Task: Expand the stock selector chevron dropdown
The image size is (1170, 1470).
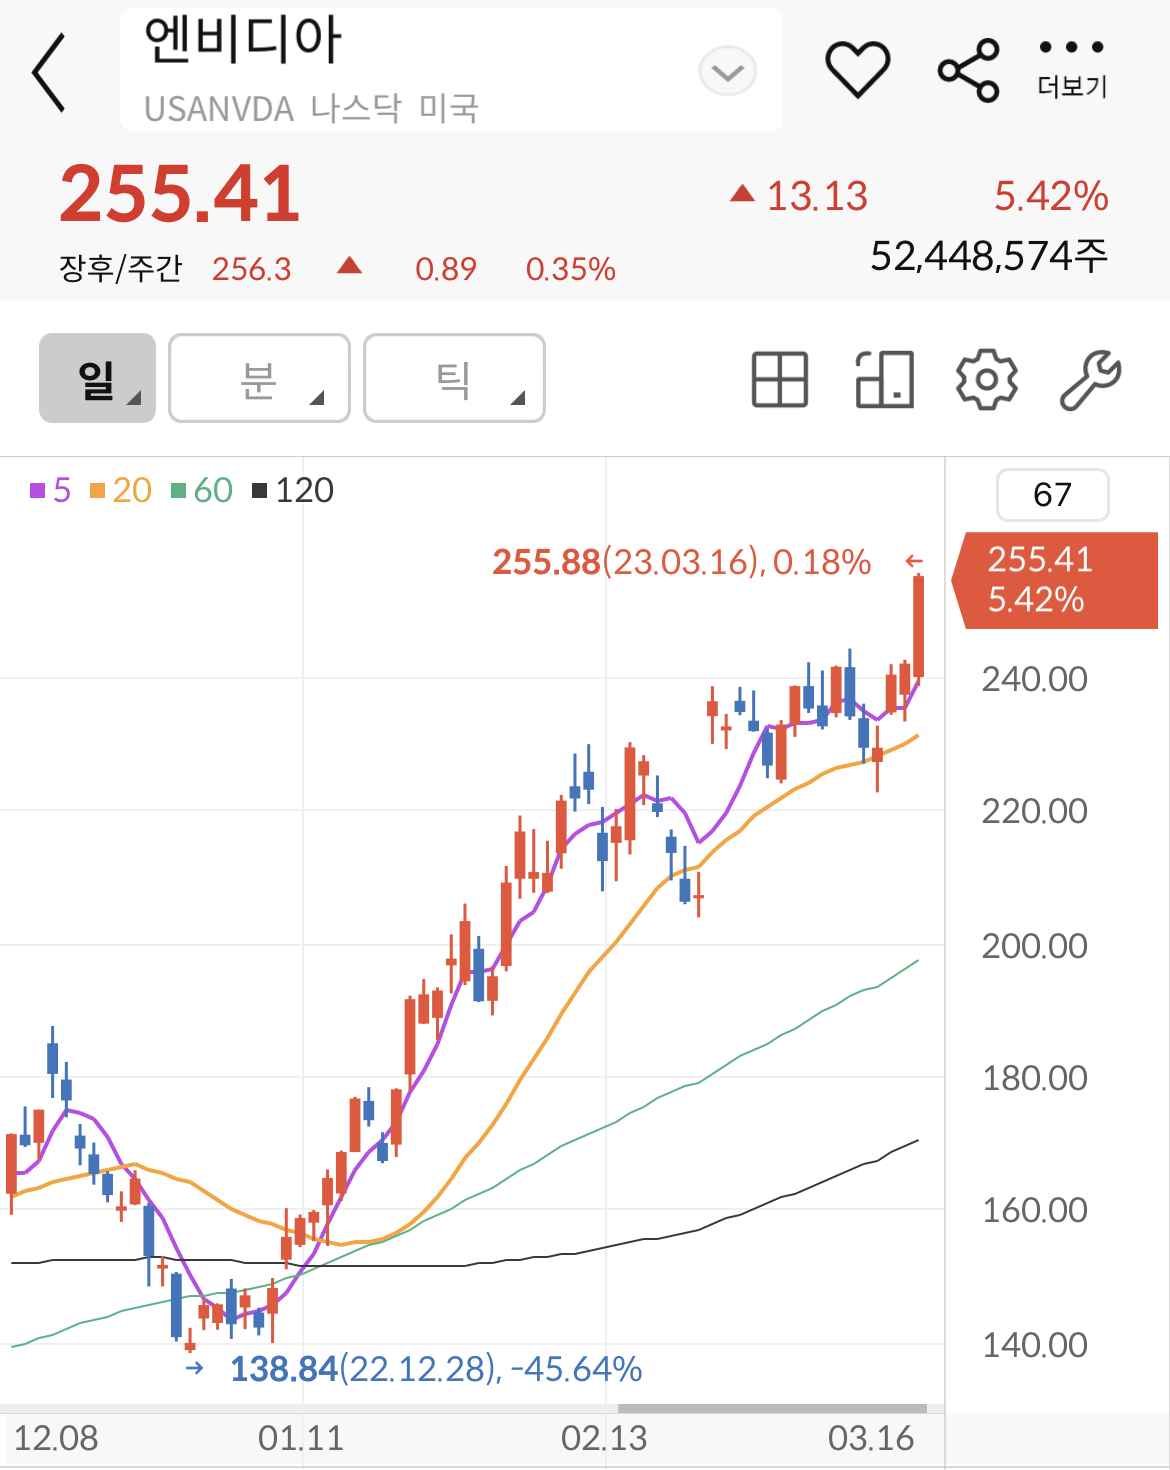Action: (728, 72)
